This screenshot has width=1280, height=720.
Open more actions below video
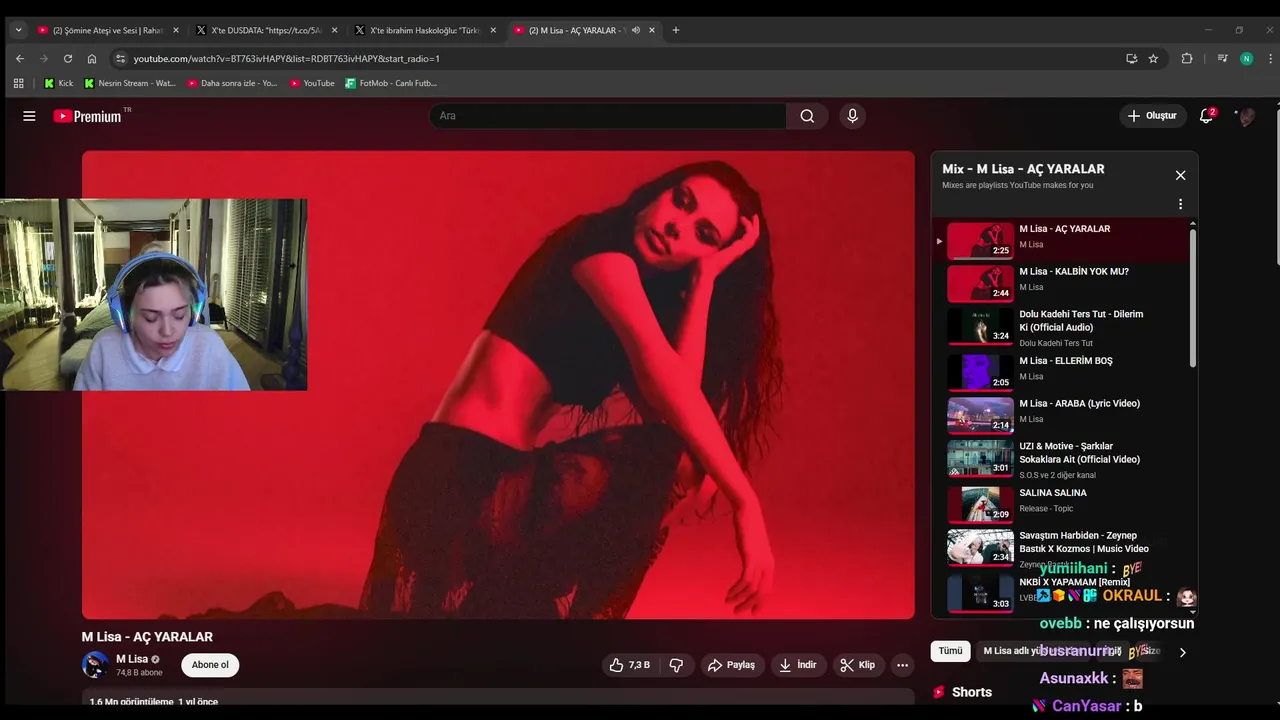902,665
